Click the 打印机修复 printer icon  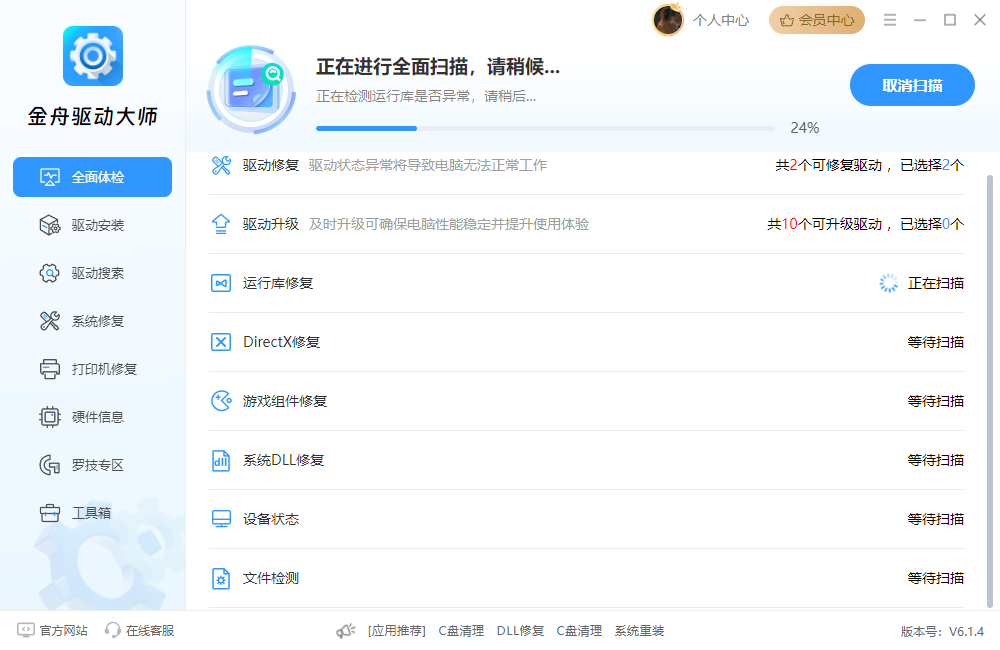point(50,369)
